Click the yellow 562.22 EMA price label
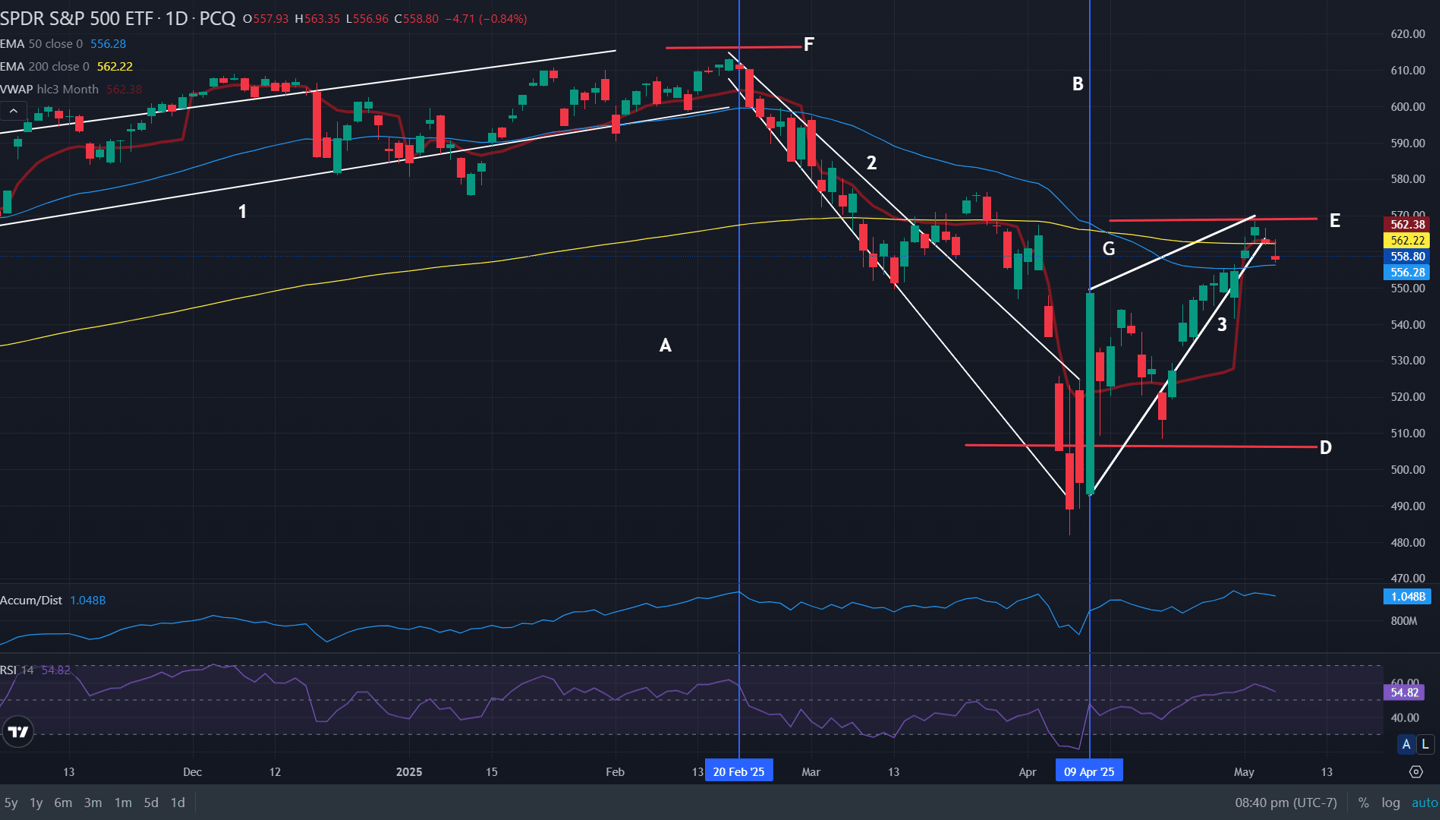The image size is (1440, 820). 1407,241
